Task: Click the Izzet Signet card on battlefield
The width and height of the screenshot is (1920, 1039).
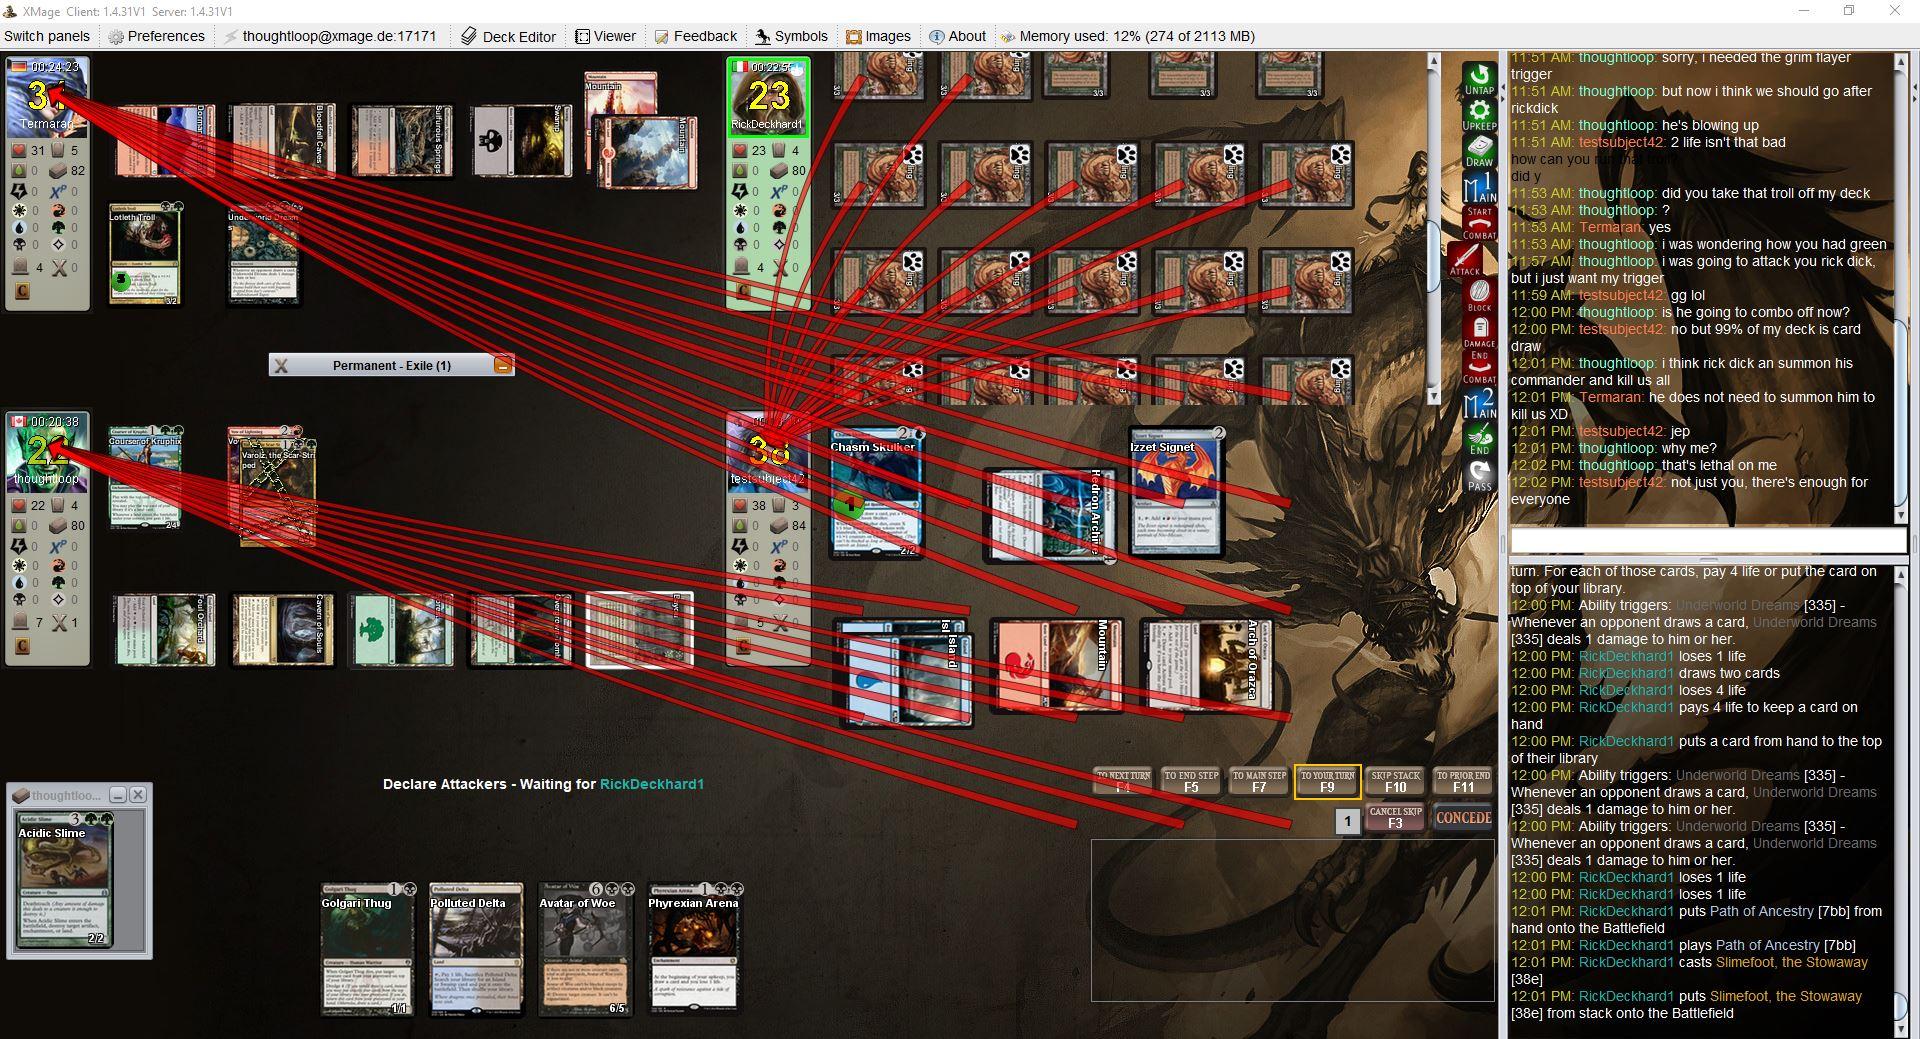Action: [1177, 491]
